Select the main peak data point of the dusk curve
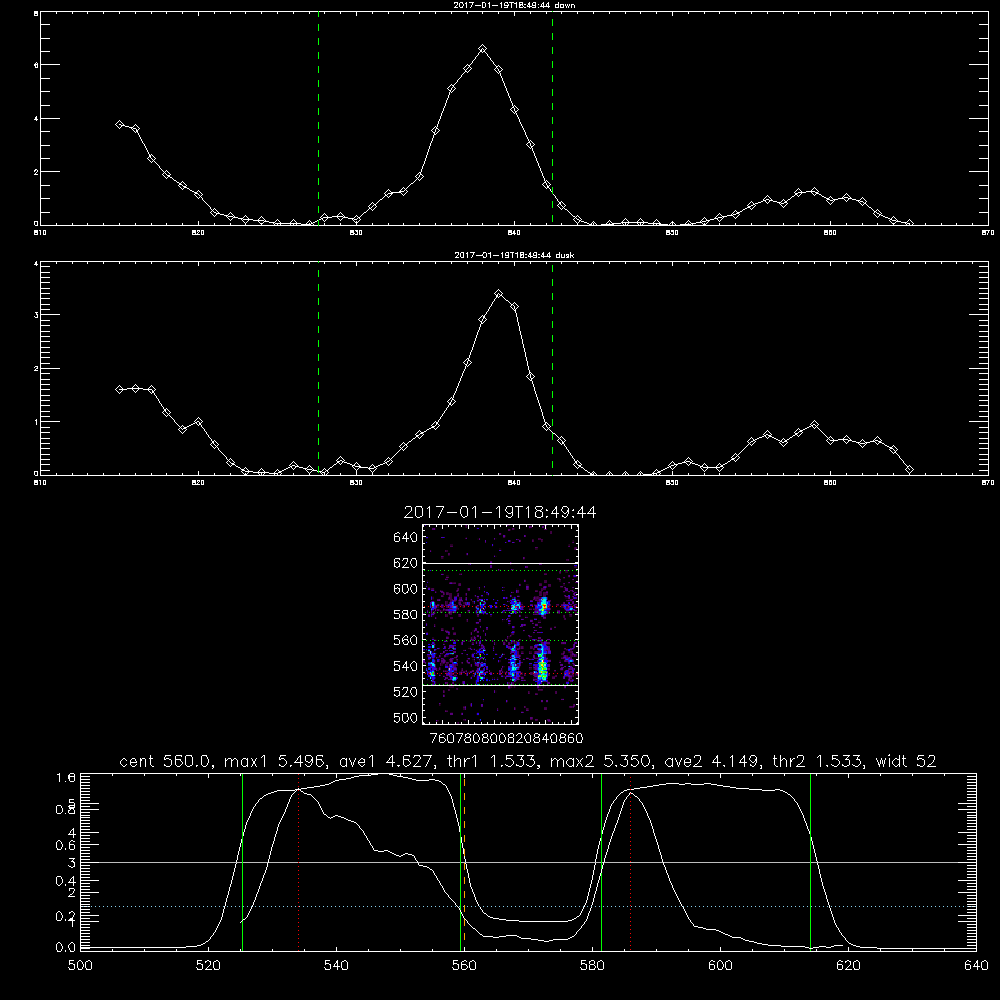The height and width of the screenshot is (1000, 1000). click(499, 294)
